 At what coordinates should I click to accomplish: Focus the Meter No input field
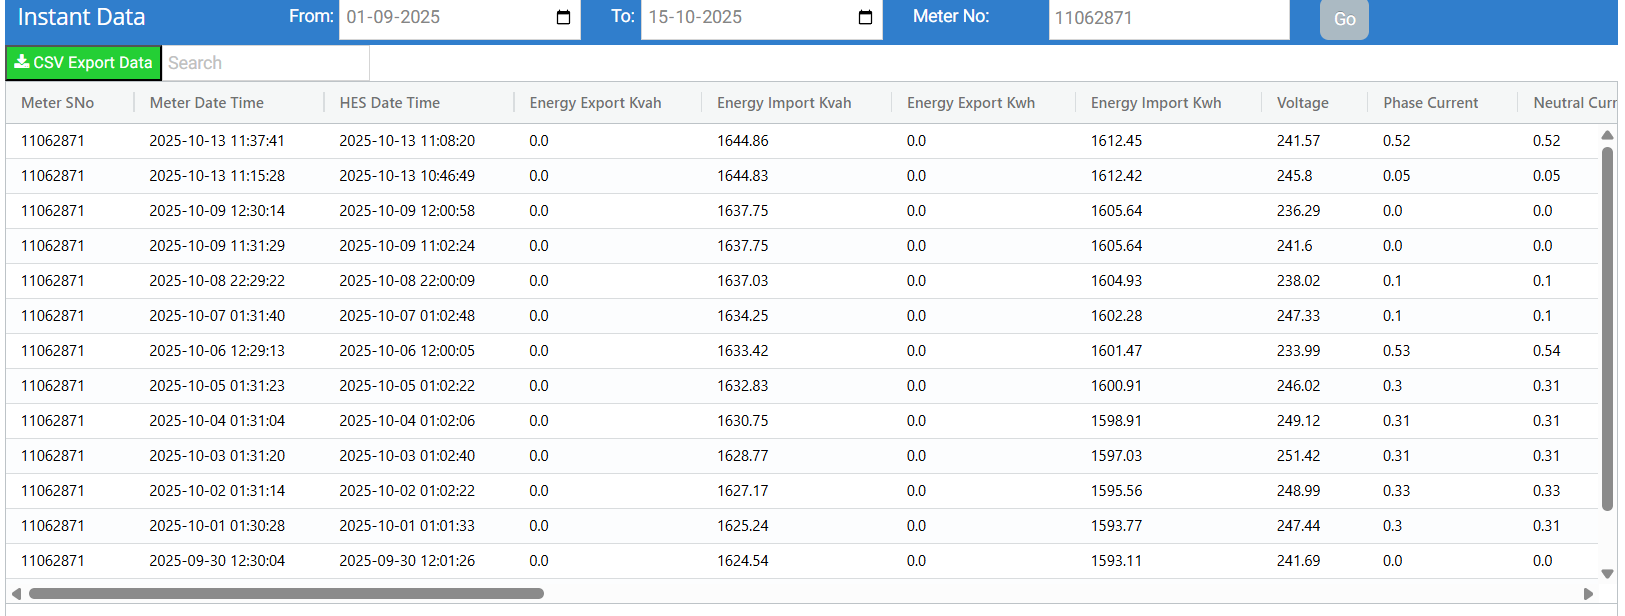[x=1168, y=18]
